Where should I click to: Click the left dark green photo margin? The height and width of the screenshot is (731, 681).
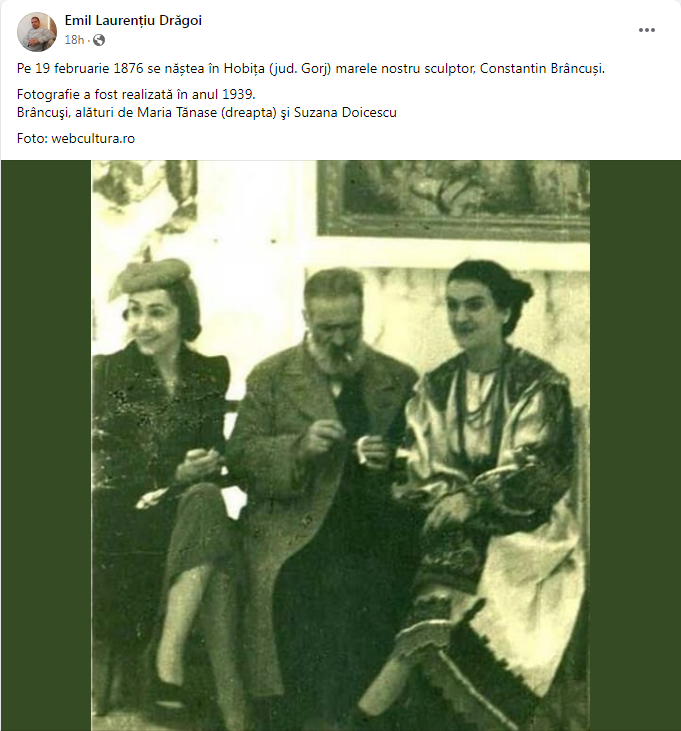click(x=46, y=445)
